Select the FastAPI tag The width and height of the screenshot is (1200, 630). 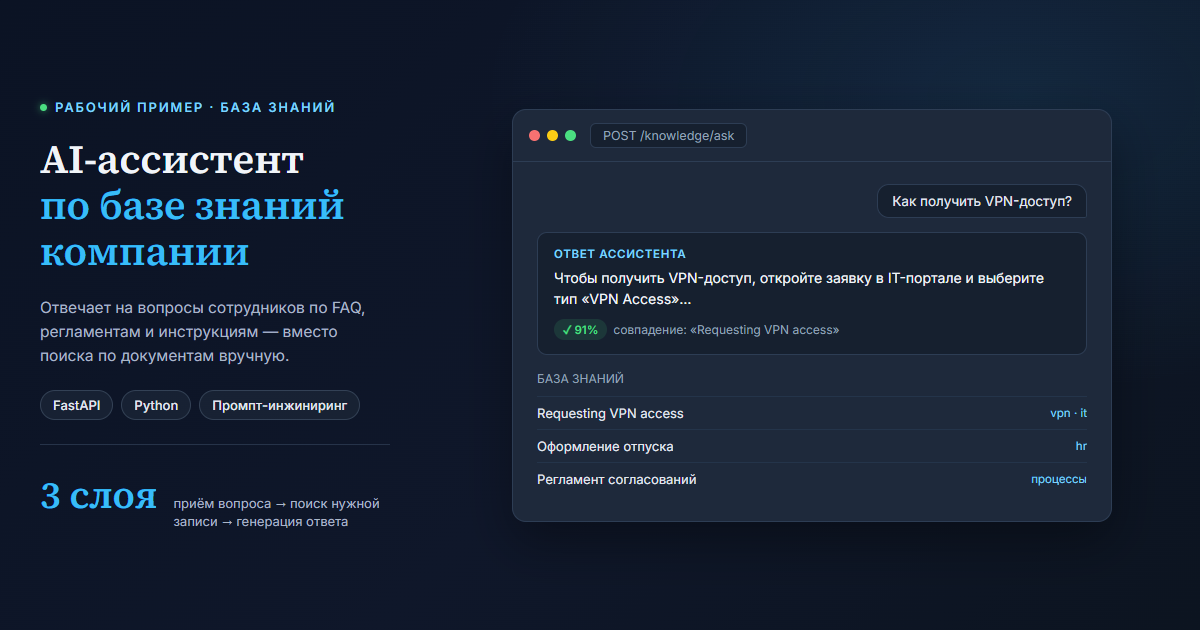(77, 405)
